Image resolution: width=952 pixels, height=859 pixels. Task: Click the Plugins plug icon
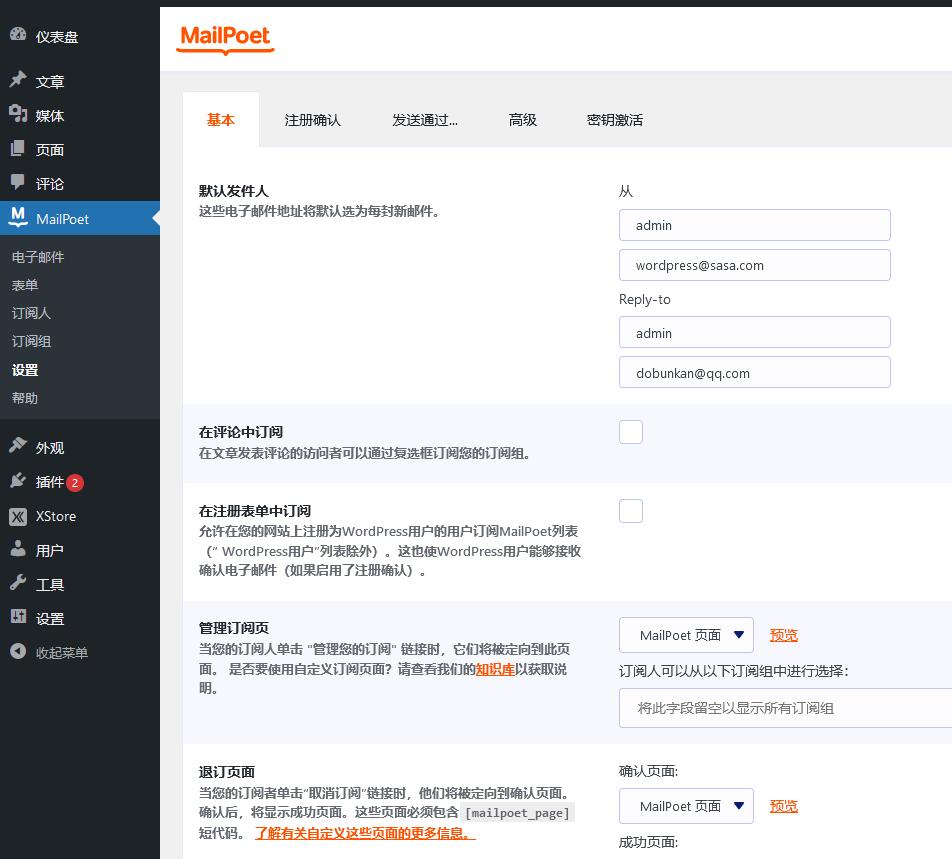18,480
